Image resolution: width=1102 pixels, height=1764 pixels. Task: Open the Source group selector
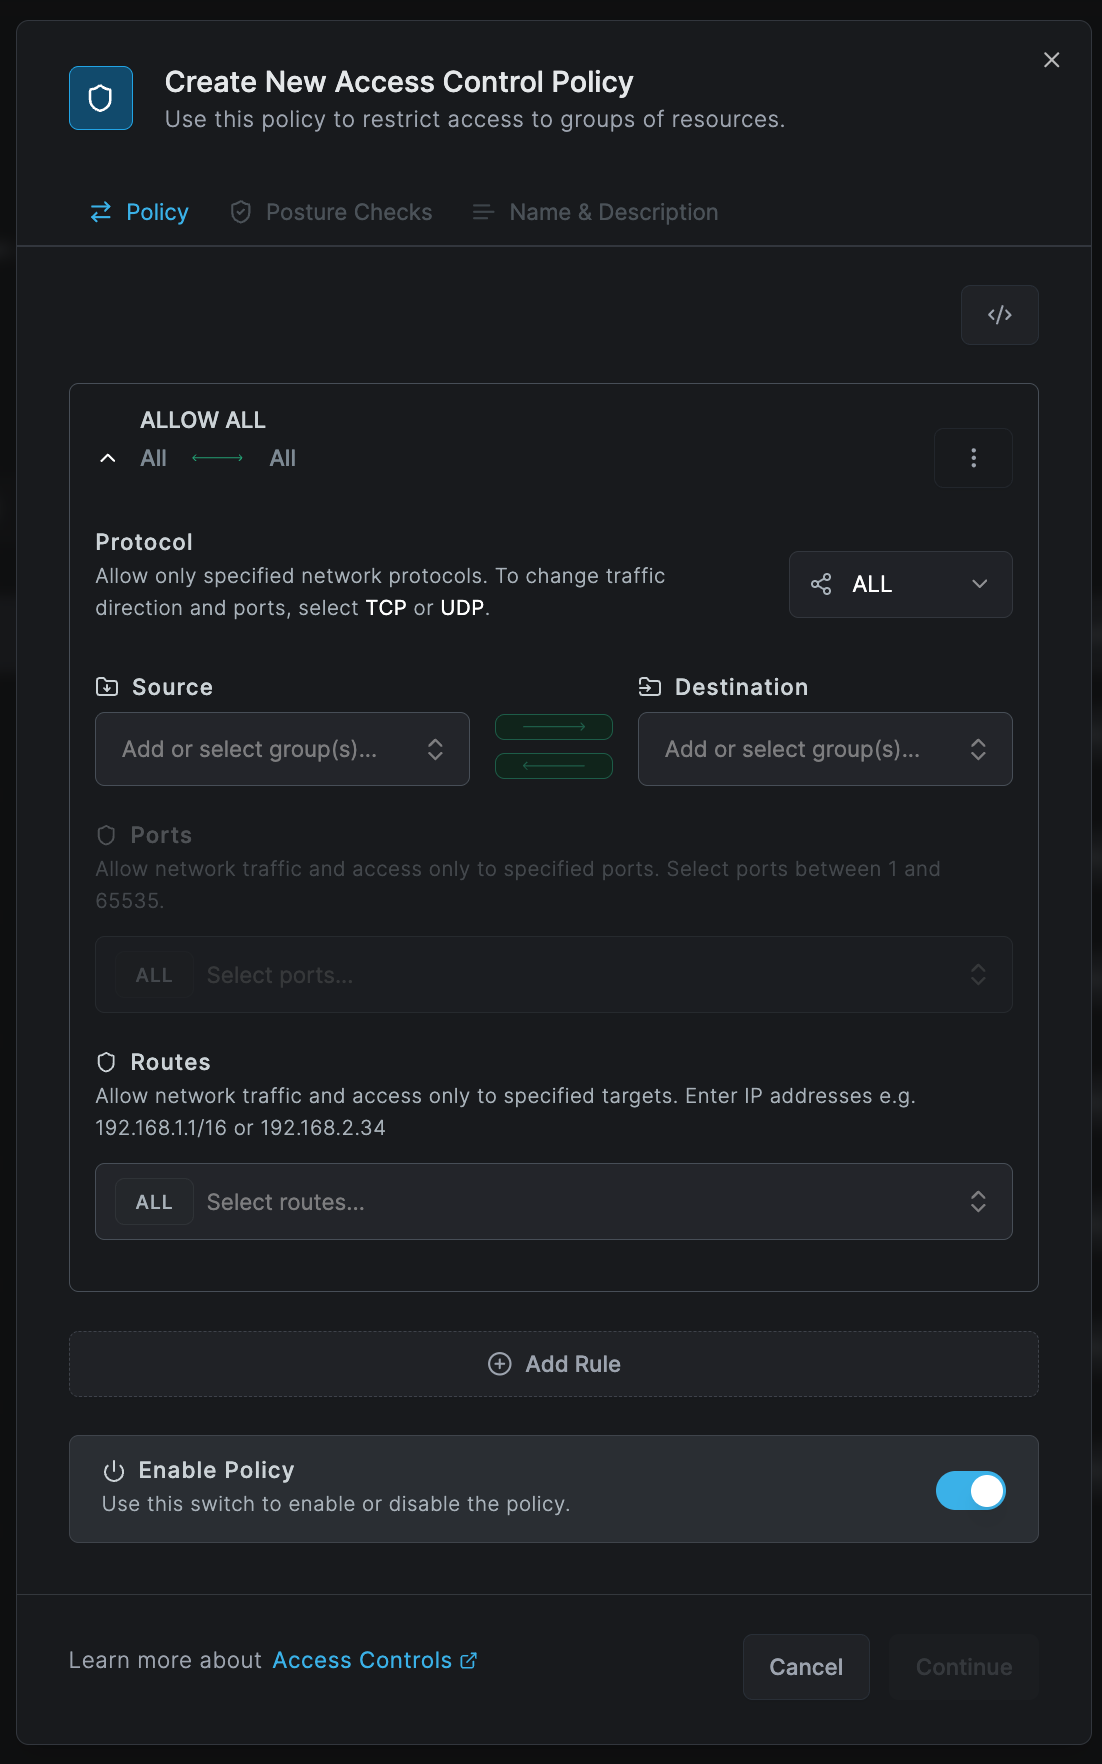(x=282, y=749)
